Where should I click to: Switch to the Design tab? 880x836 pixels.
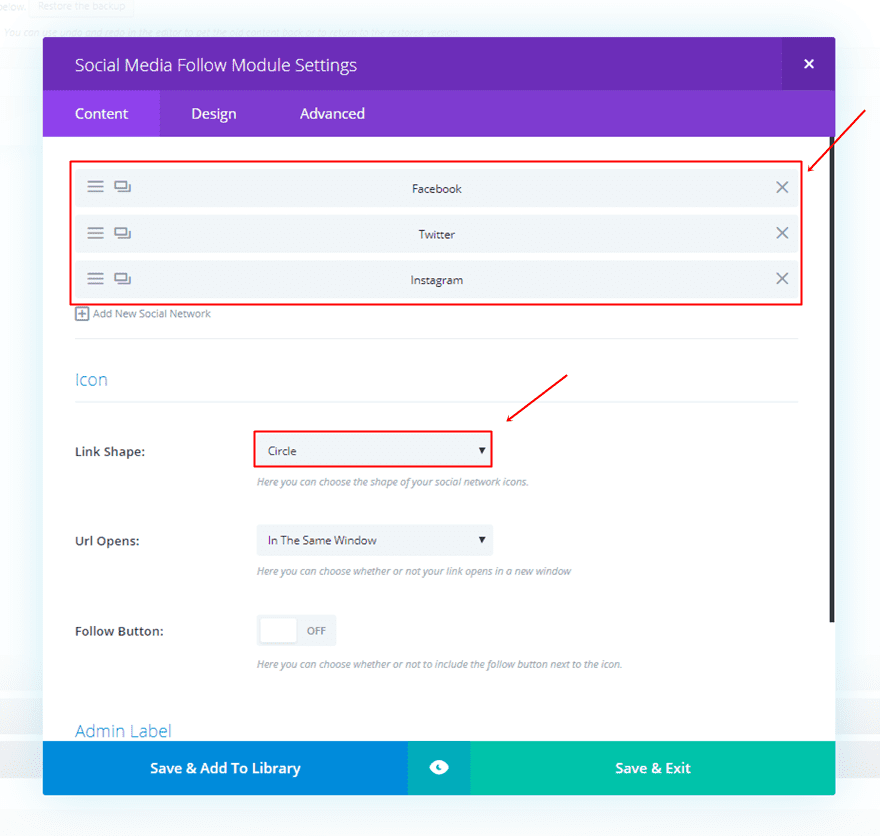214,113
